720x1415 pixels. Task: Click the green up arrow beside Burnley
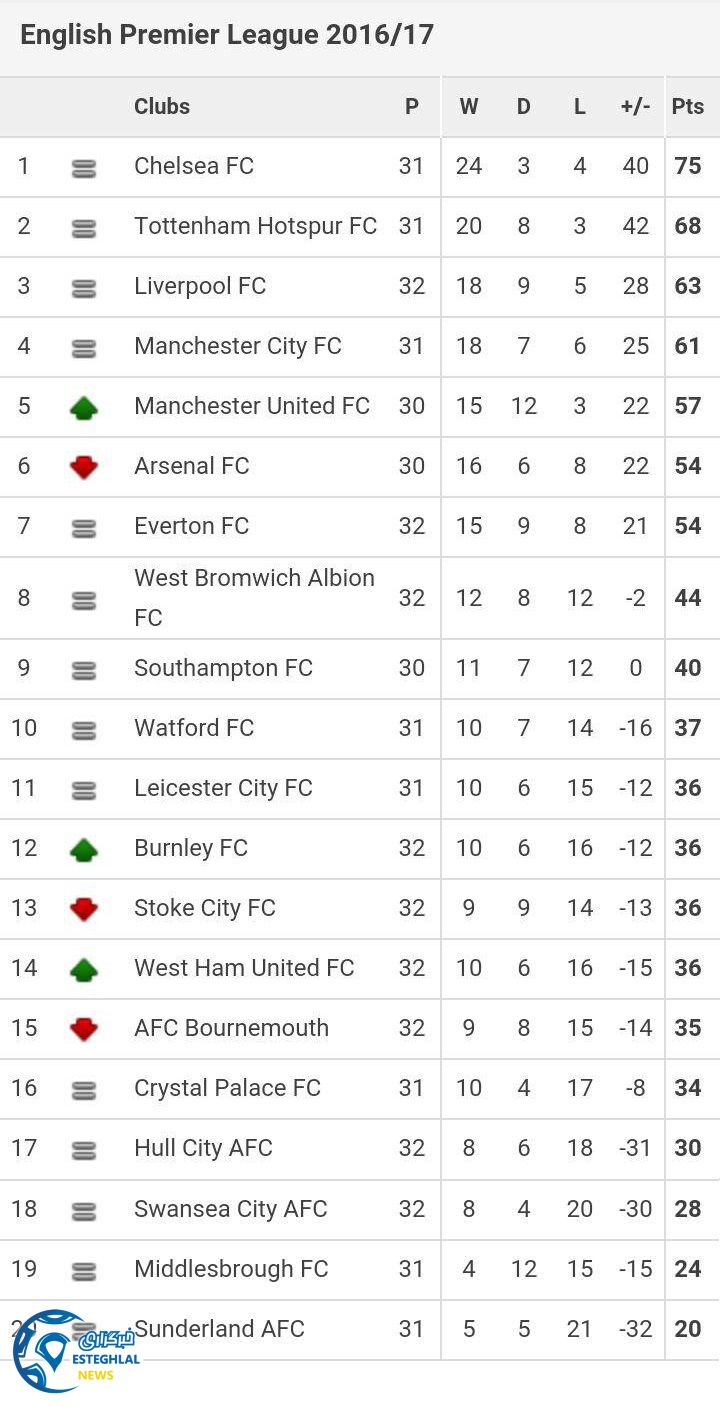[84, 849]
